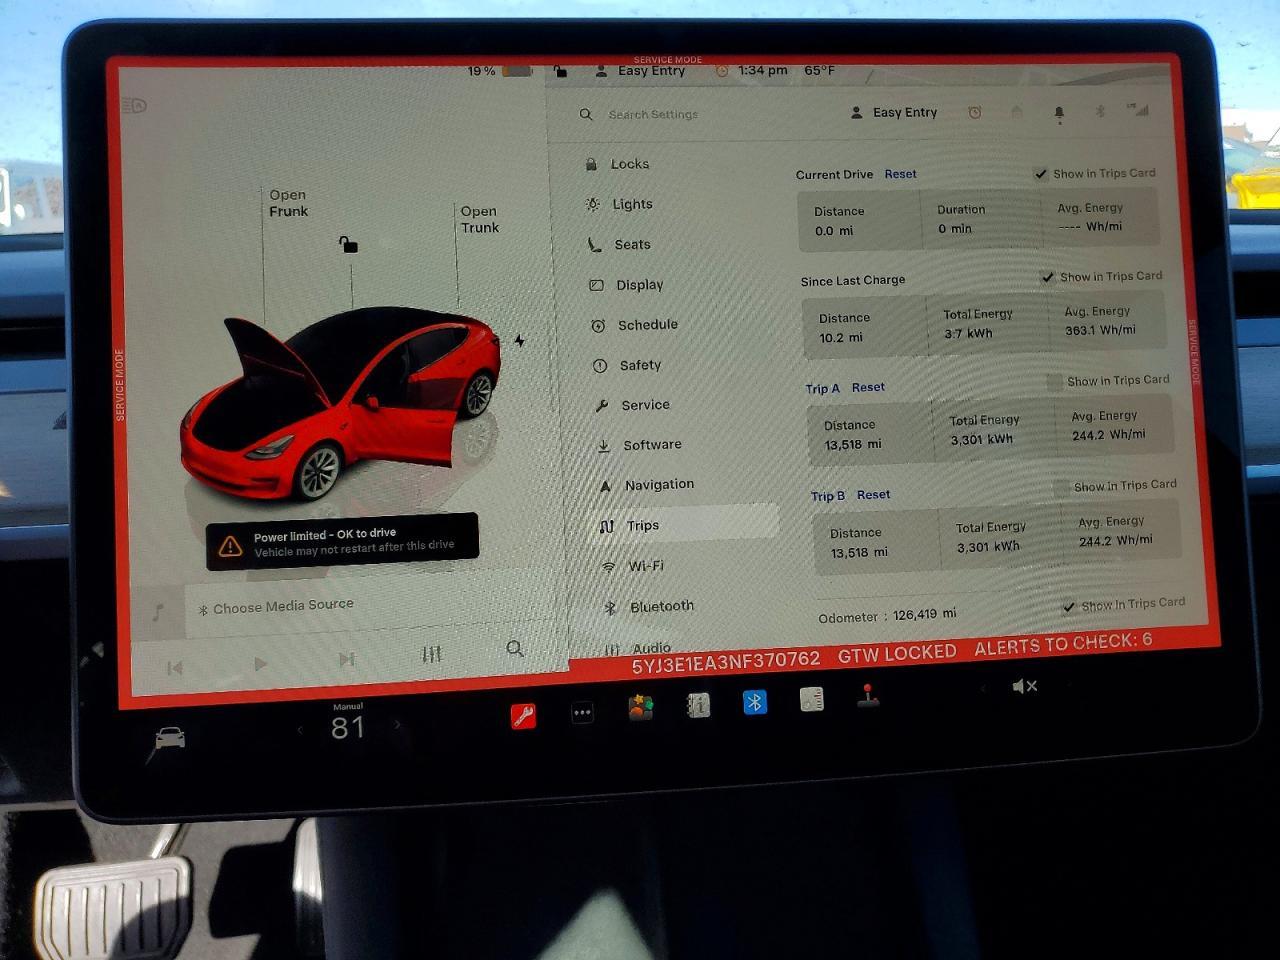Open the arcade joystick icon
The image size is (1280, 960).
[868, 695]
